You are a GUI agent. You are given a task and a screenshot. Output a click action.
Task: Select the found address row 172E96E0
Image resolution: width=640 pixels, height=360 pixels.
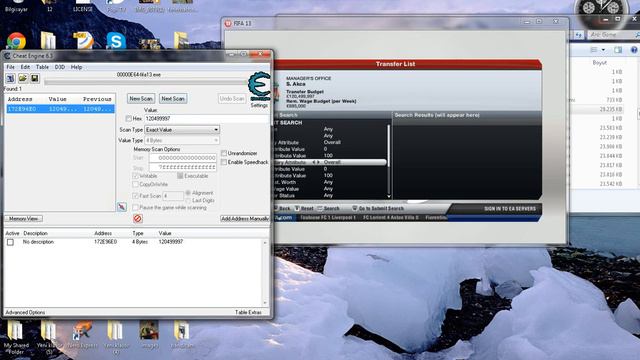pyautogui.click(x=60, y=109)
